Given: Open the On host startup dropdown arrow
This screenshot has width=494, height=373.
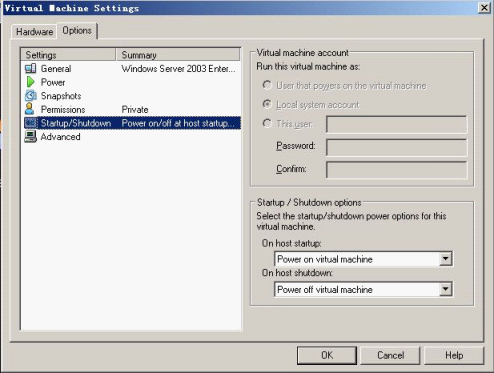Looking at the screenshot, I should tap(445, 259).
